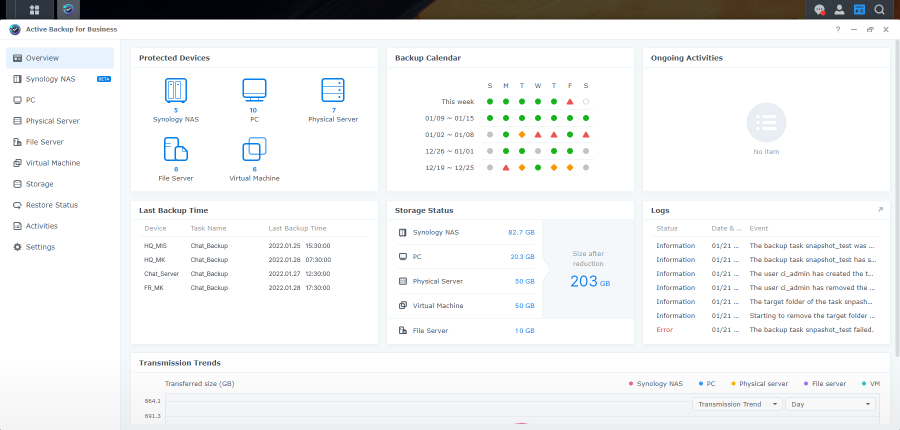Select Overview in the sidebar
Viewport: 900px width, 430px height.
[x=60, y=58]
